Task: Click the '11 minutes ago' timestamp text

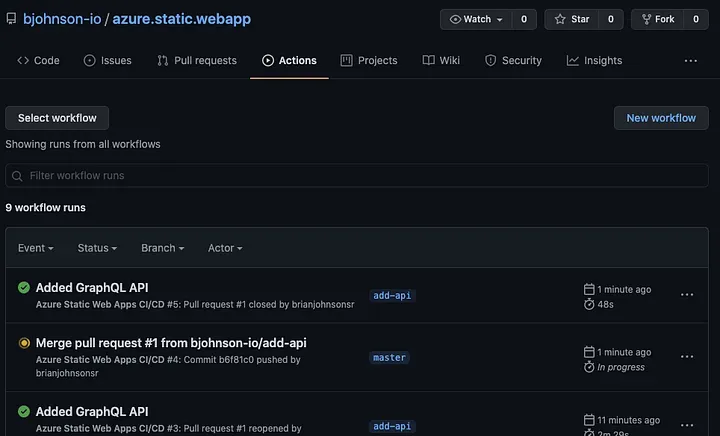Action: coord(629,420)
